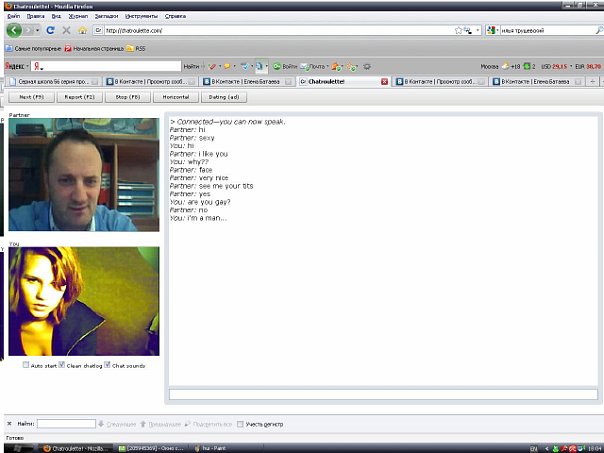Toggle the Chat sounds checkbox

pyautogui.click(x=107, y=365)
